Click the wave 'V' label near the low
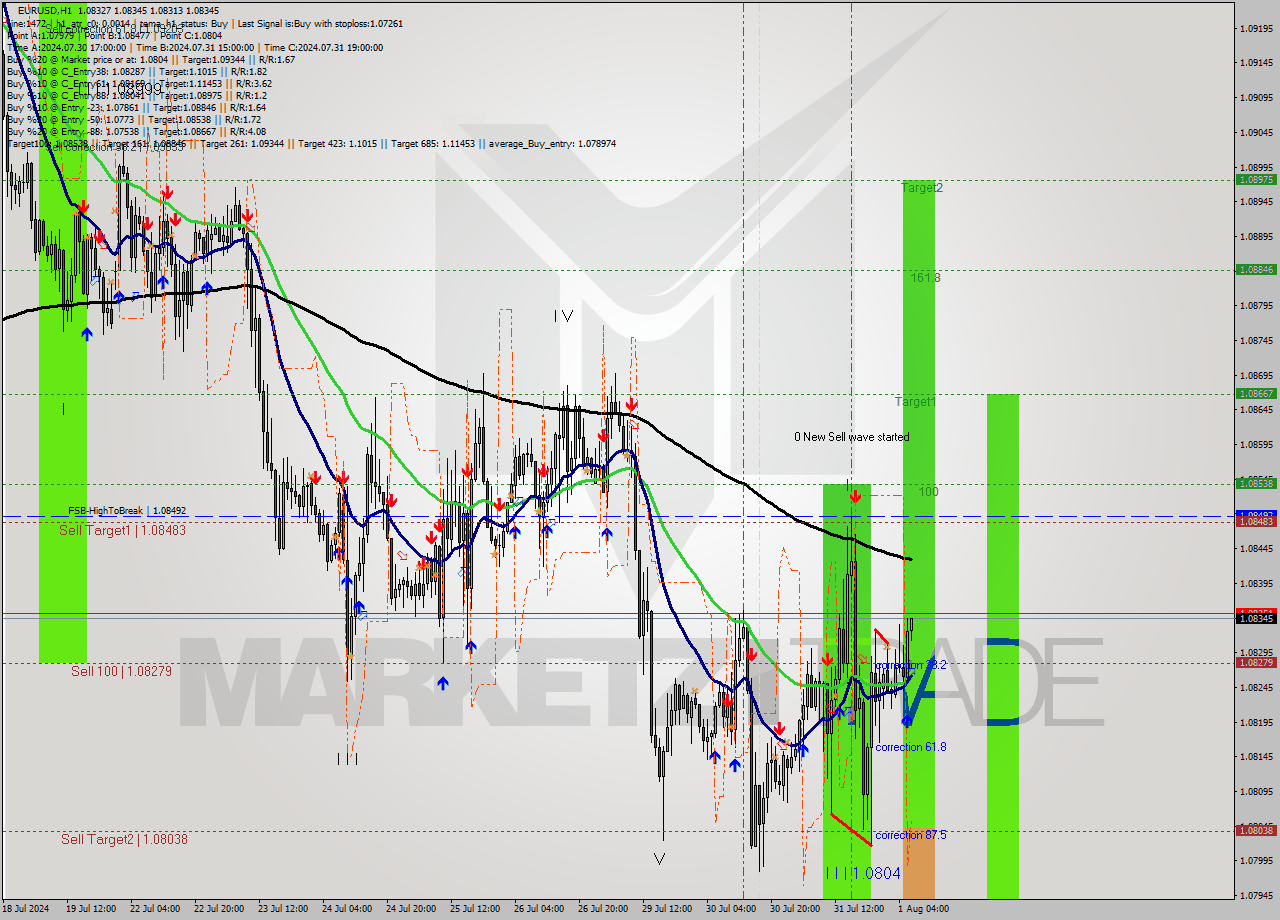Screen dimensions: 1280x920 tap(658, 858)
